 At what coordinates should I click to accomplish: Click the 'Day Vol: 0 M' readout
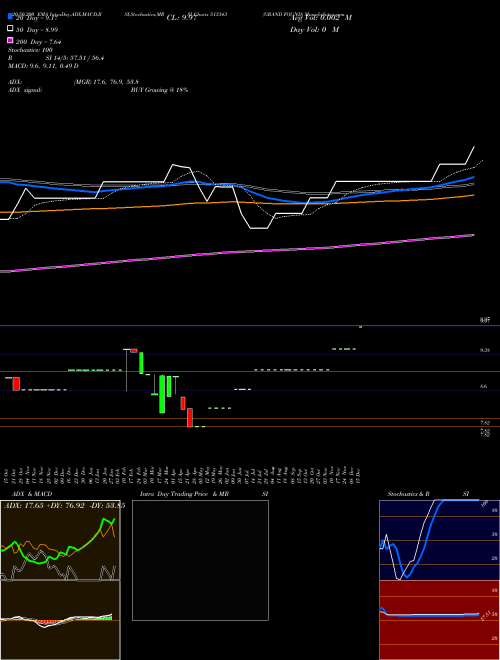(314, 30)
